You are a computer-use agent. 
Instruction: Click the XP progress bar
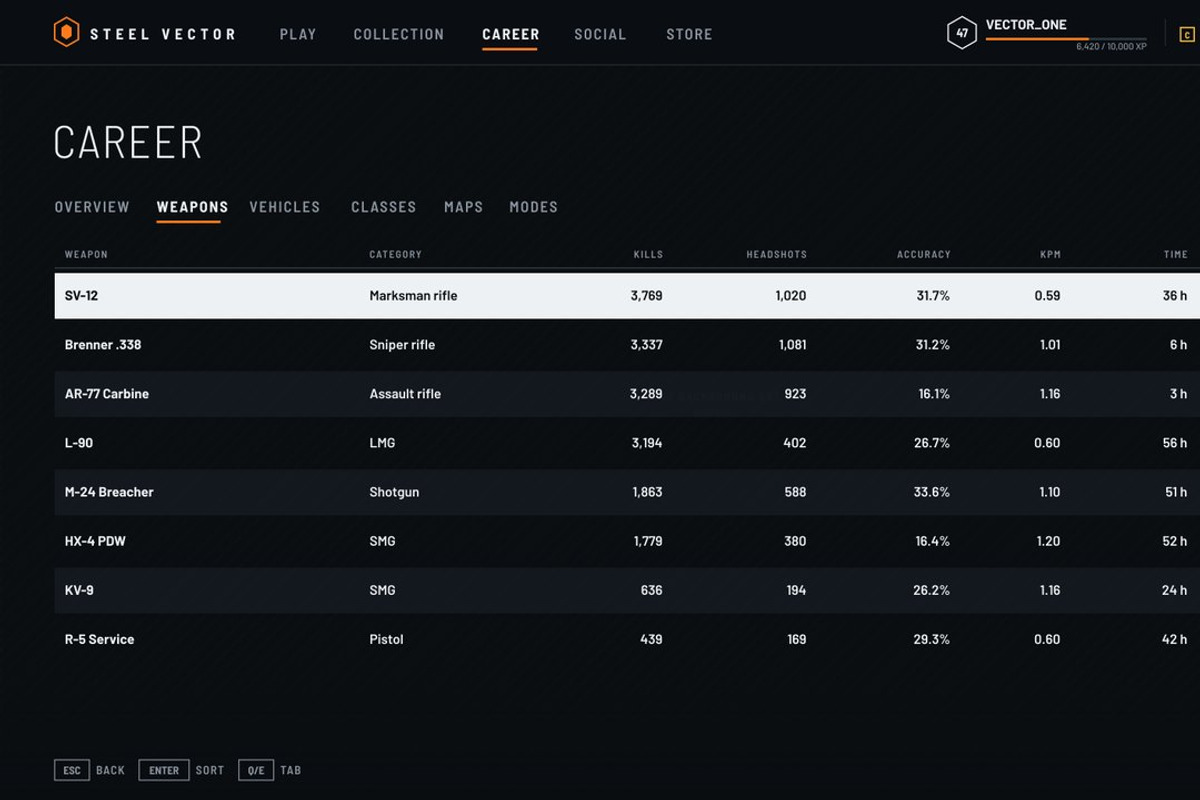(1066, 39)
